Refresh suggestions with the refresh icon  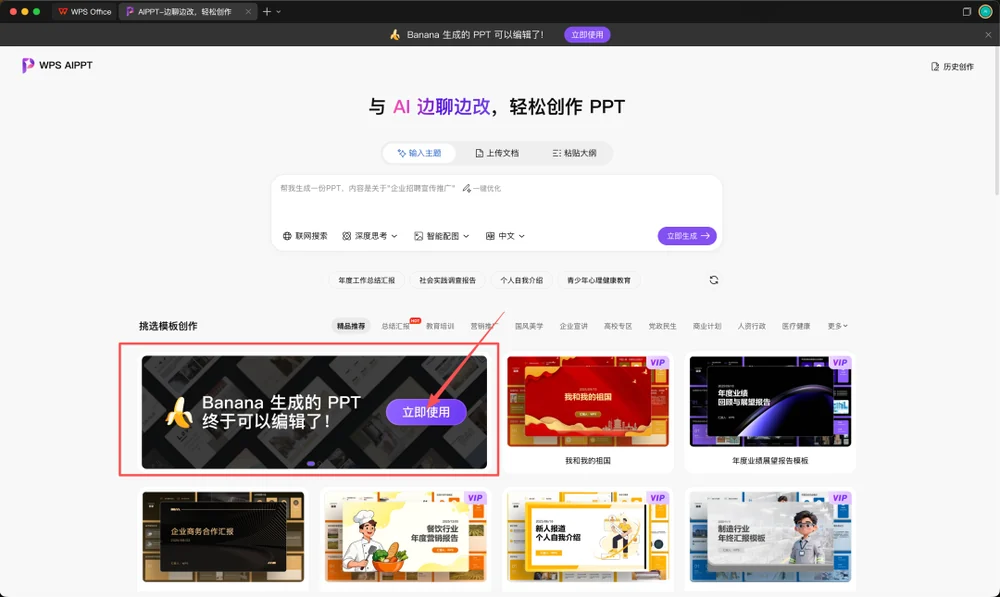point(714,280)
